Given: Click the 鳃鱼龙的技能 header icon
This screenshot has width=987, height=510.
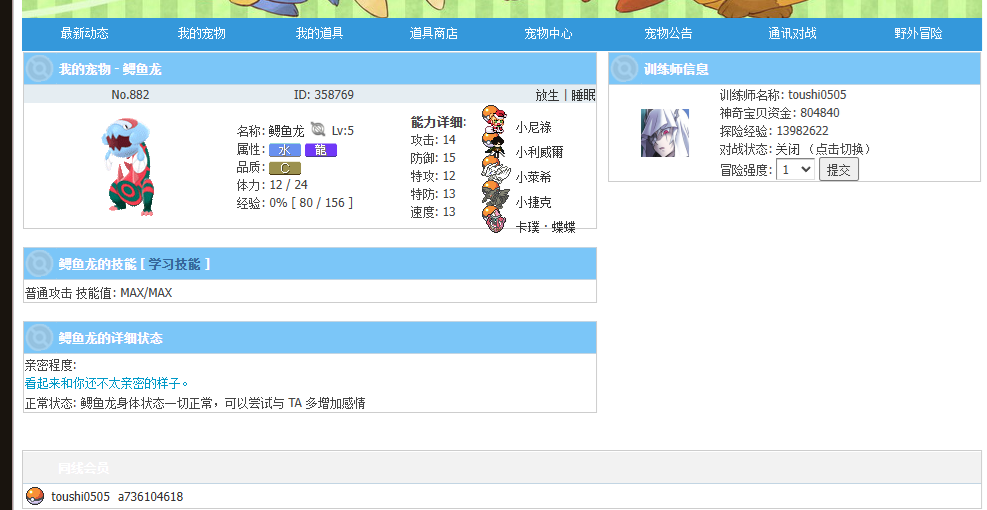Looking at the screenshot, I should click(x=39, y=264).
